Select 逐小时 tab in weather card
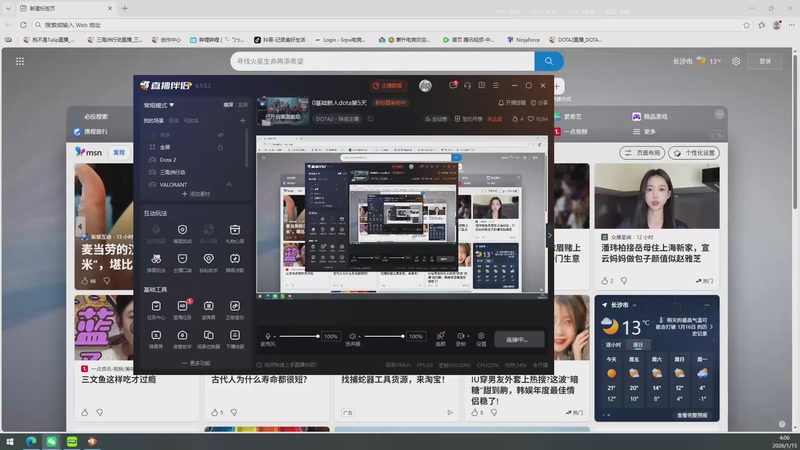Screen dimensions: 800x450 coord(613,345)
